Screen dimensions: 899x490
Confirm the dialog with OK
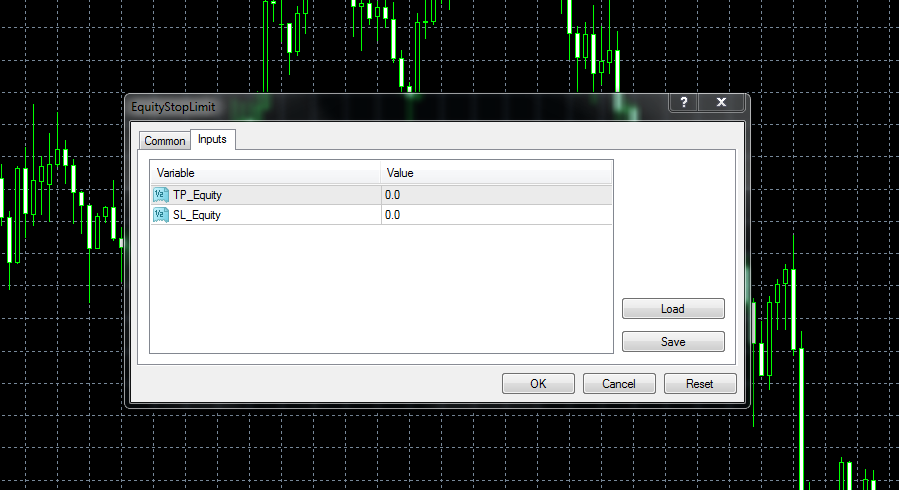point(538,383)
